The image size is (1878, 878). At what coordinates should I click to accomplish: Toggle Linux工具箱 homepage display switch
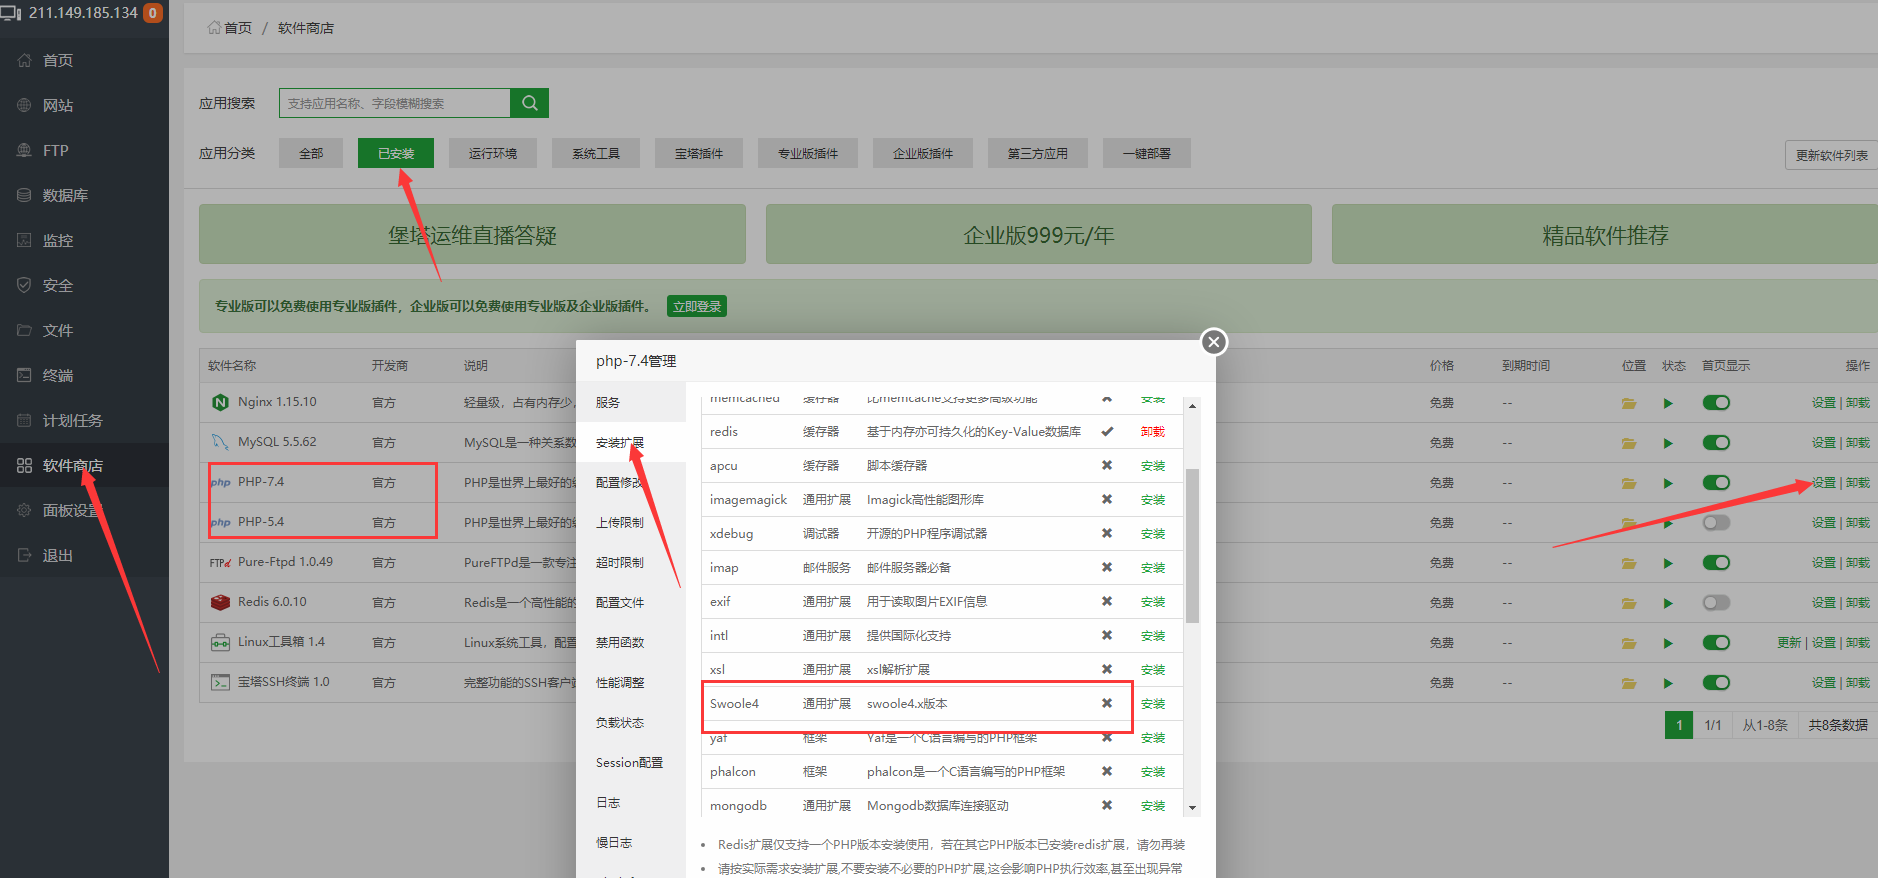(x=1716, y=642)
